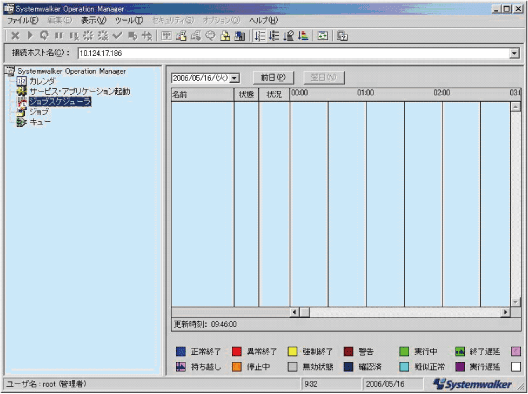Viewport: 528px width, 394px height.
Task: Click the red 異常終了 legend swatch
Action: [x=237, y=352]
